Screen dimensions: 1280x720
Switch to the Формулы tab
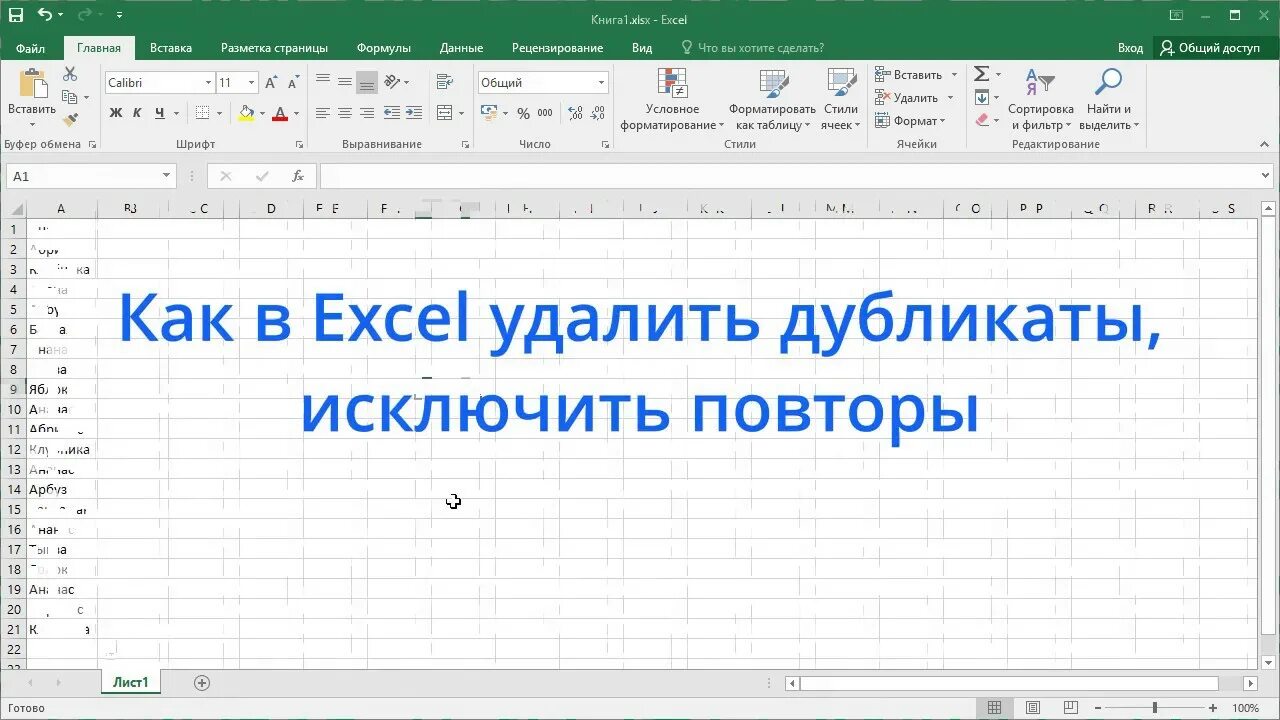coord(384,48)
